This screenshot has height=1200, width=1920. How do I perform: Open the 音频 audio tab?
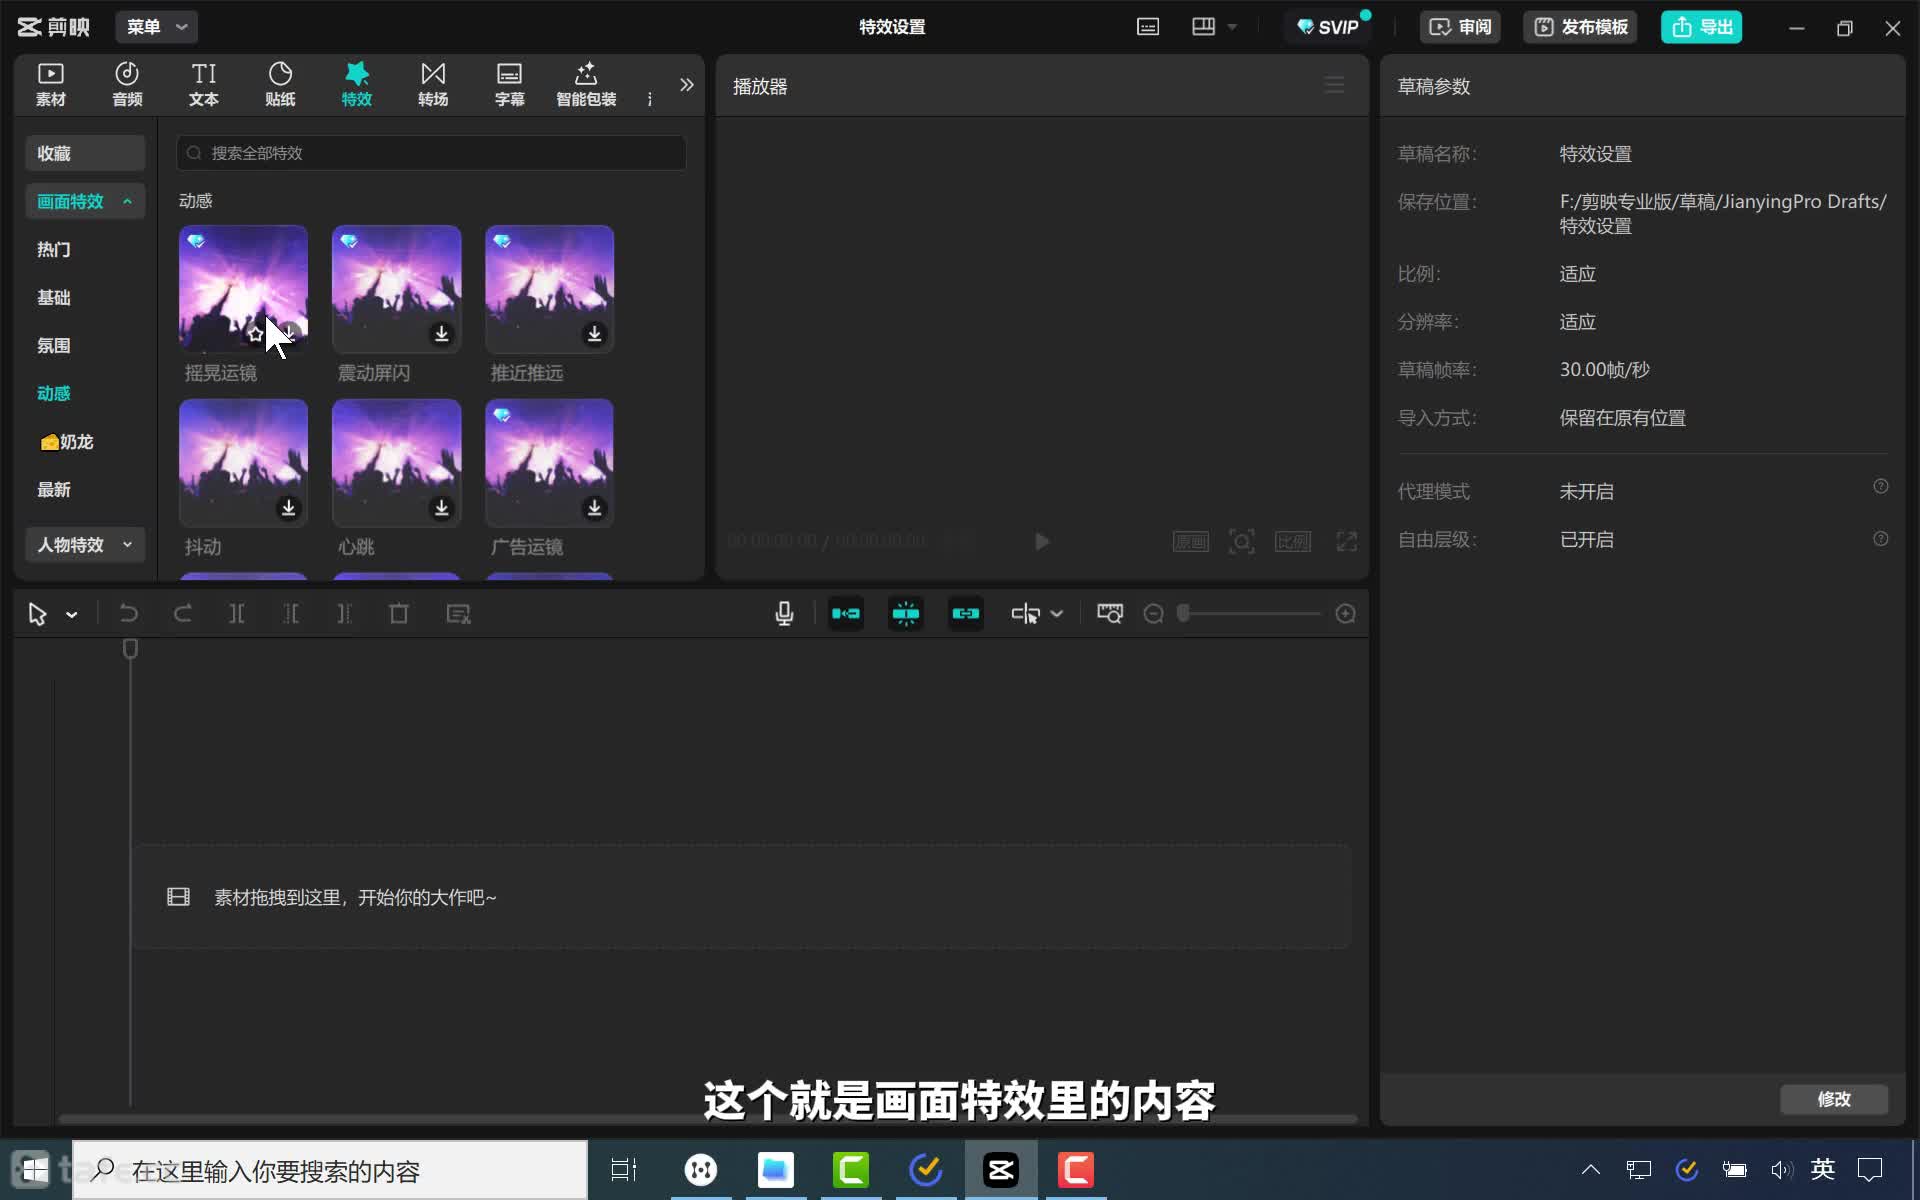127,84
